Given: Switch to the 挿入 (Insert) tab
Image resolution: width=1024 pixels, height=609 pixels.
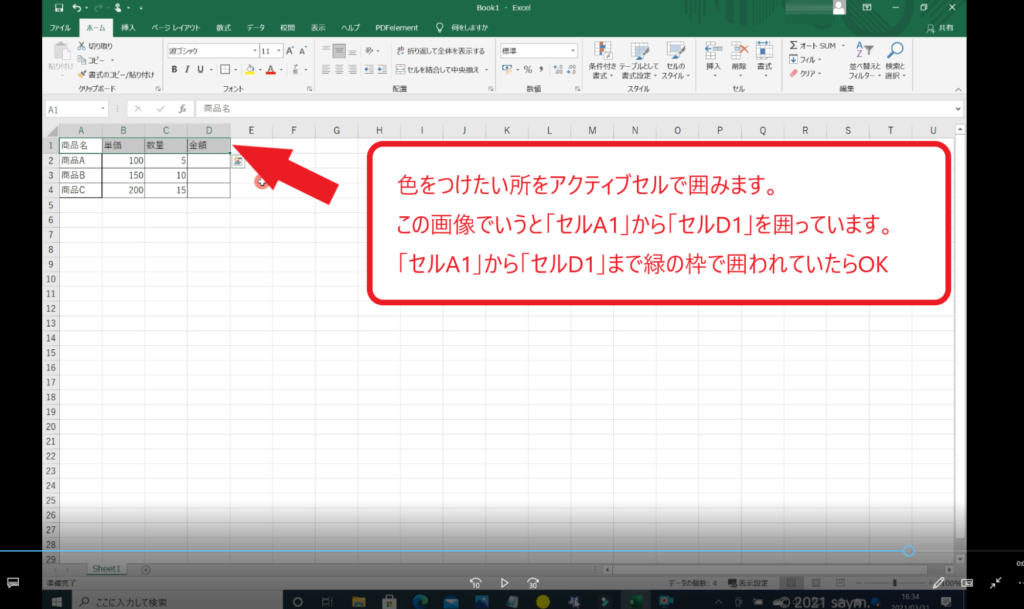Looking at the screenshot, I should (x=128, y=28).
